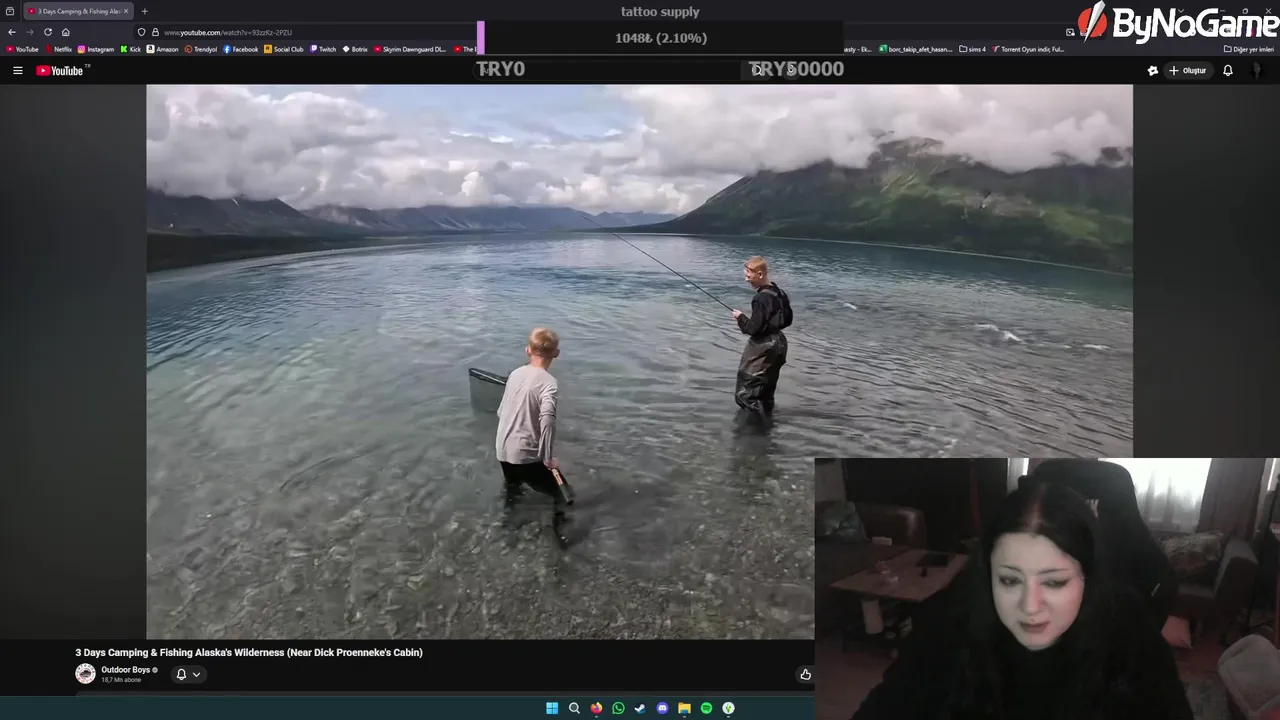Open Spotify from the taskbar
The image size is (1280, 720).
pos(706,708)
